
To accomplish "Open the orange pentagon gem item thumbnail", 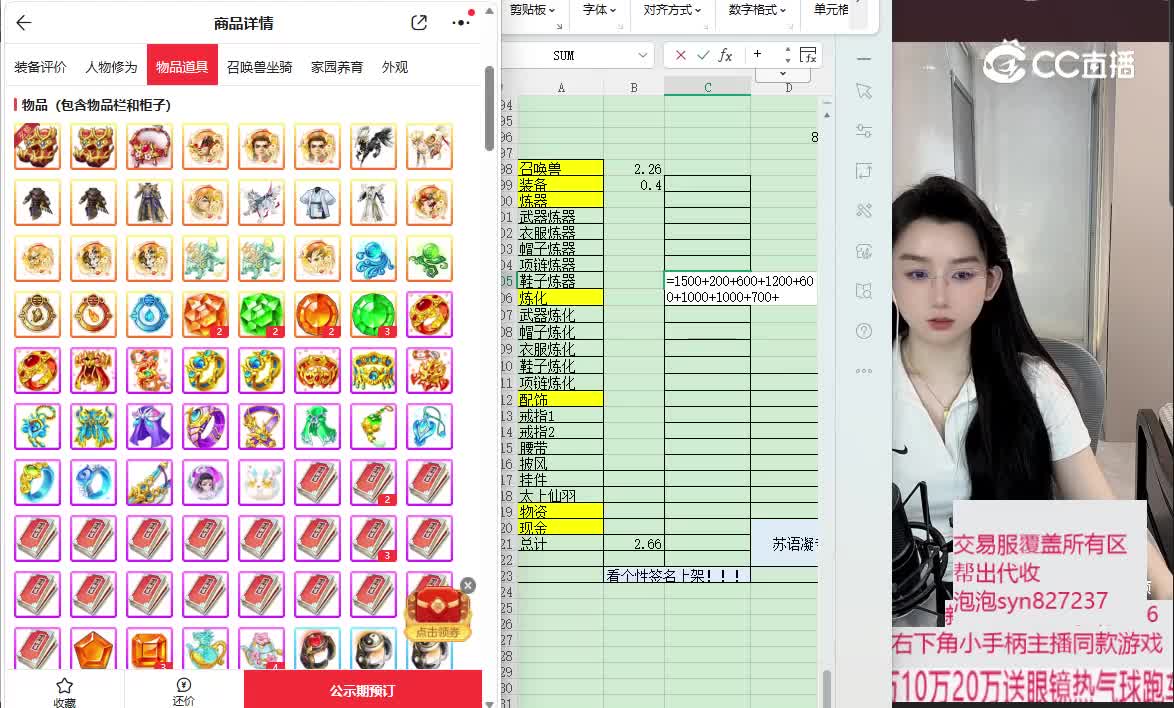I will 93,648.
